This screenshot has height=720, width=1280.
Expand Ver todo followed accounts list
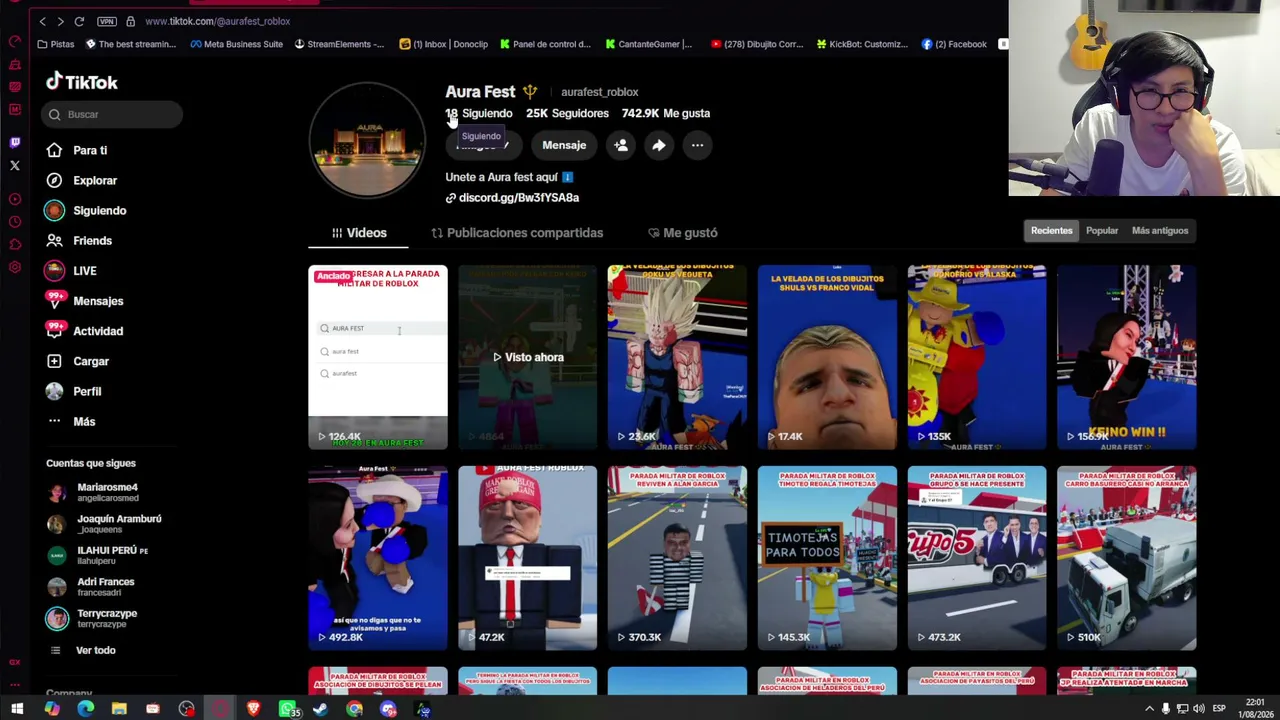tap(95, 650)
